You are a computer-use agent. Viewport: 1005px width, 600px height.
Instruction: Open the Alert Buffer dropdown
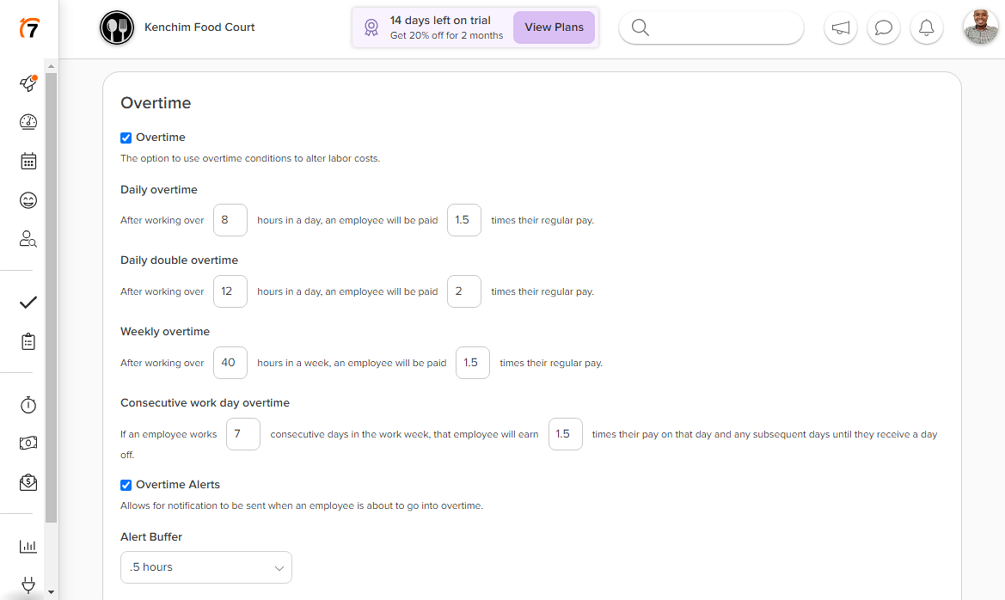click(206, 567)
